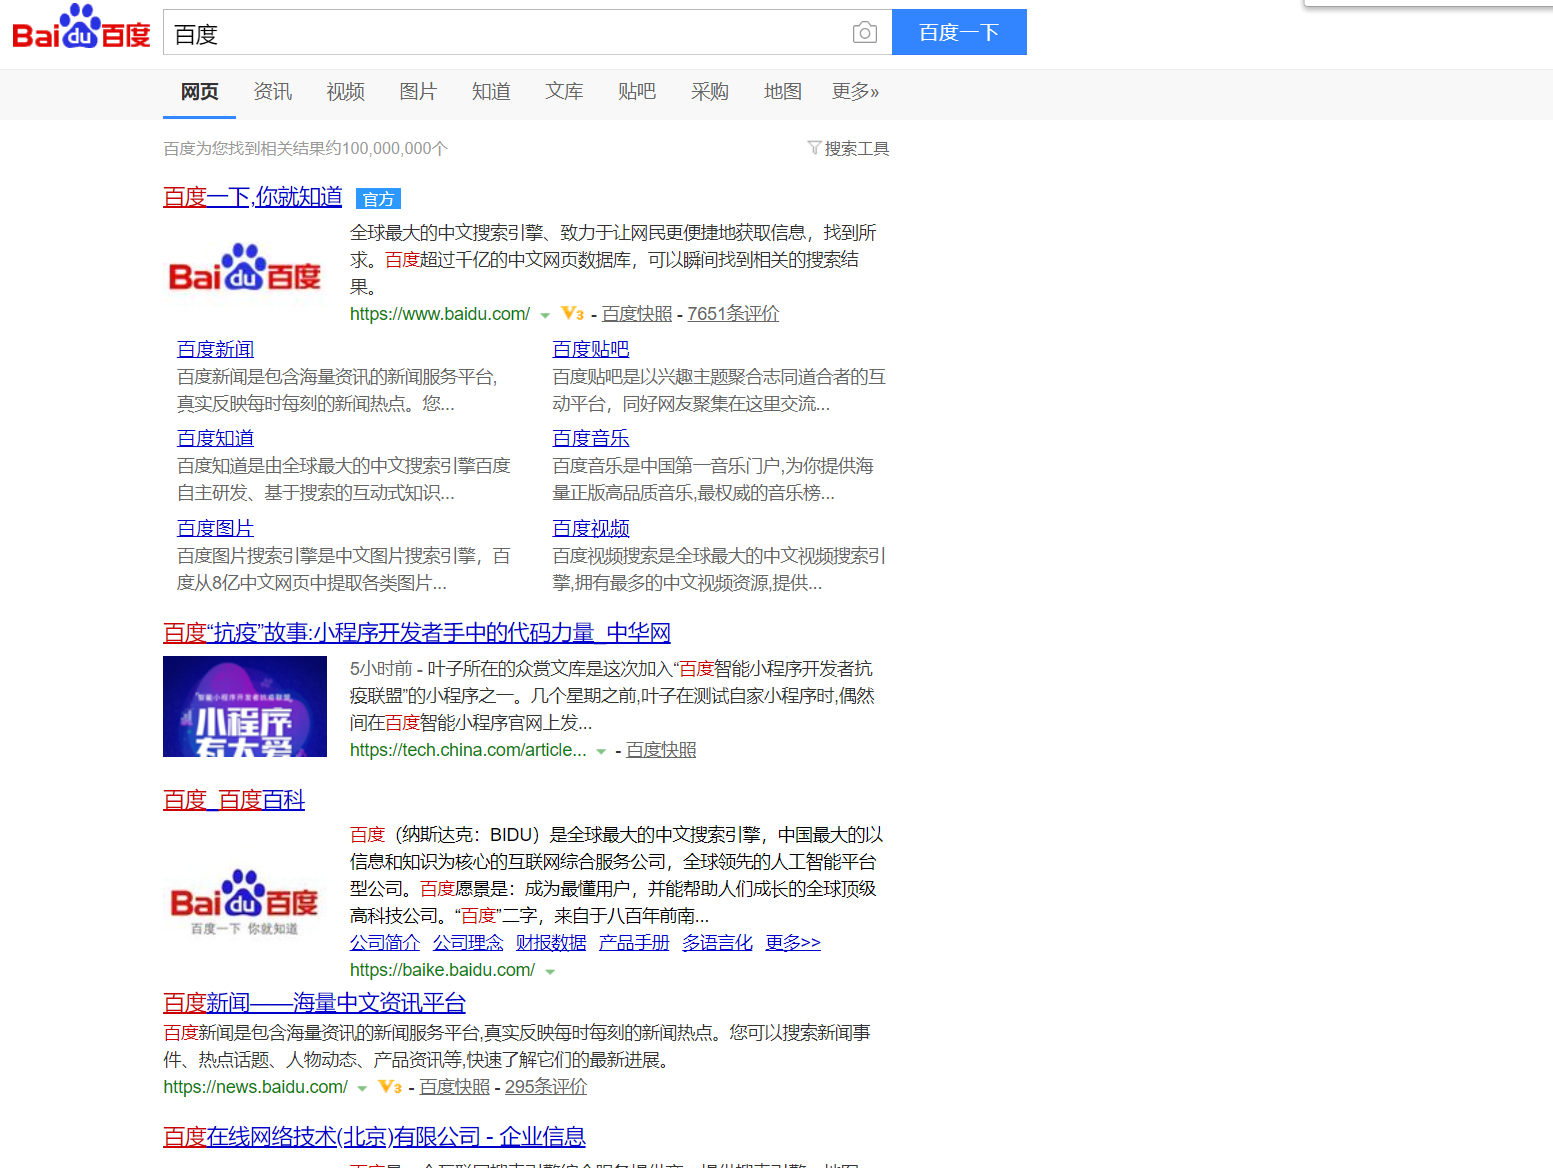This screenshot has height=1168, width=1553.
Task: Switch to the 视频 tab
Action: click(x=345, y=92)
